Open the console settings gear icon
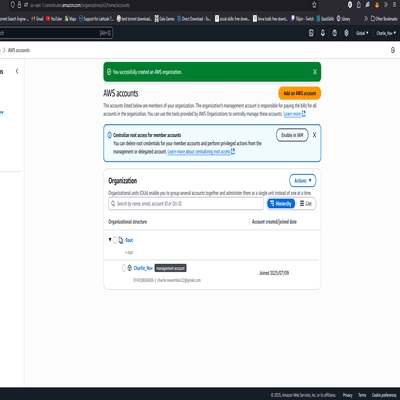The height and width of the screenshot is (400, 400). tap(346, 33)
